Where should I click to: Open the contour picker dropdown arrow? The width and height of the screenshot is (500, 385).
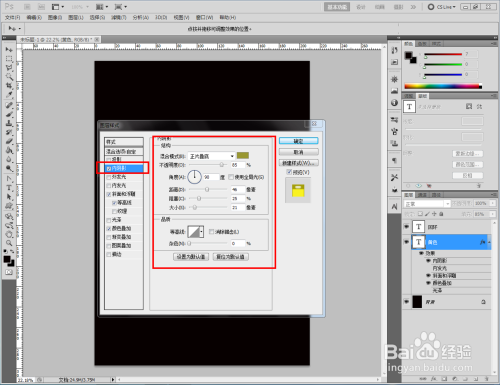pyautogui.click(x=201, y=232)
